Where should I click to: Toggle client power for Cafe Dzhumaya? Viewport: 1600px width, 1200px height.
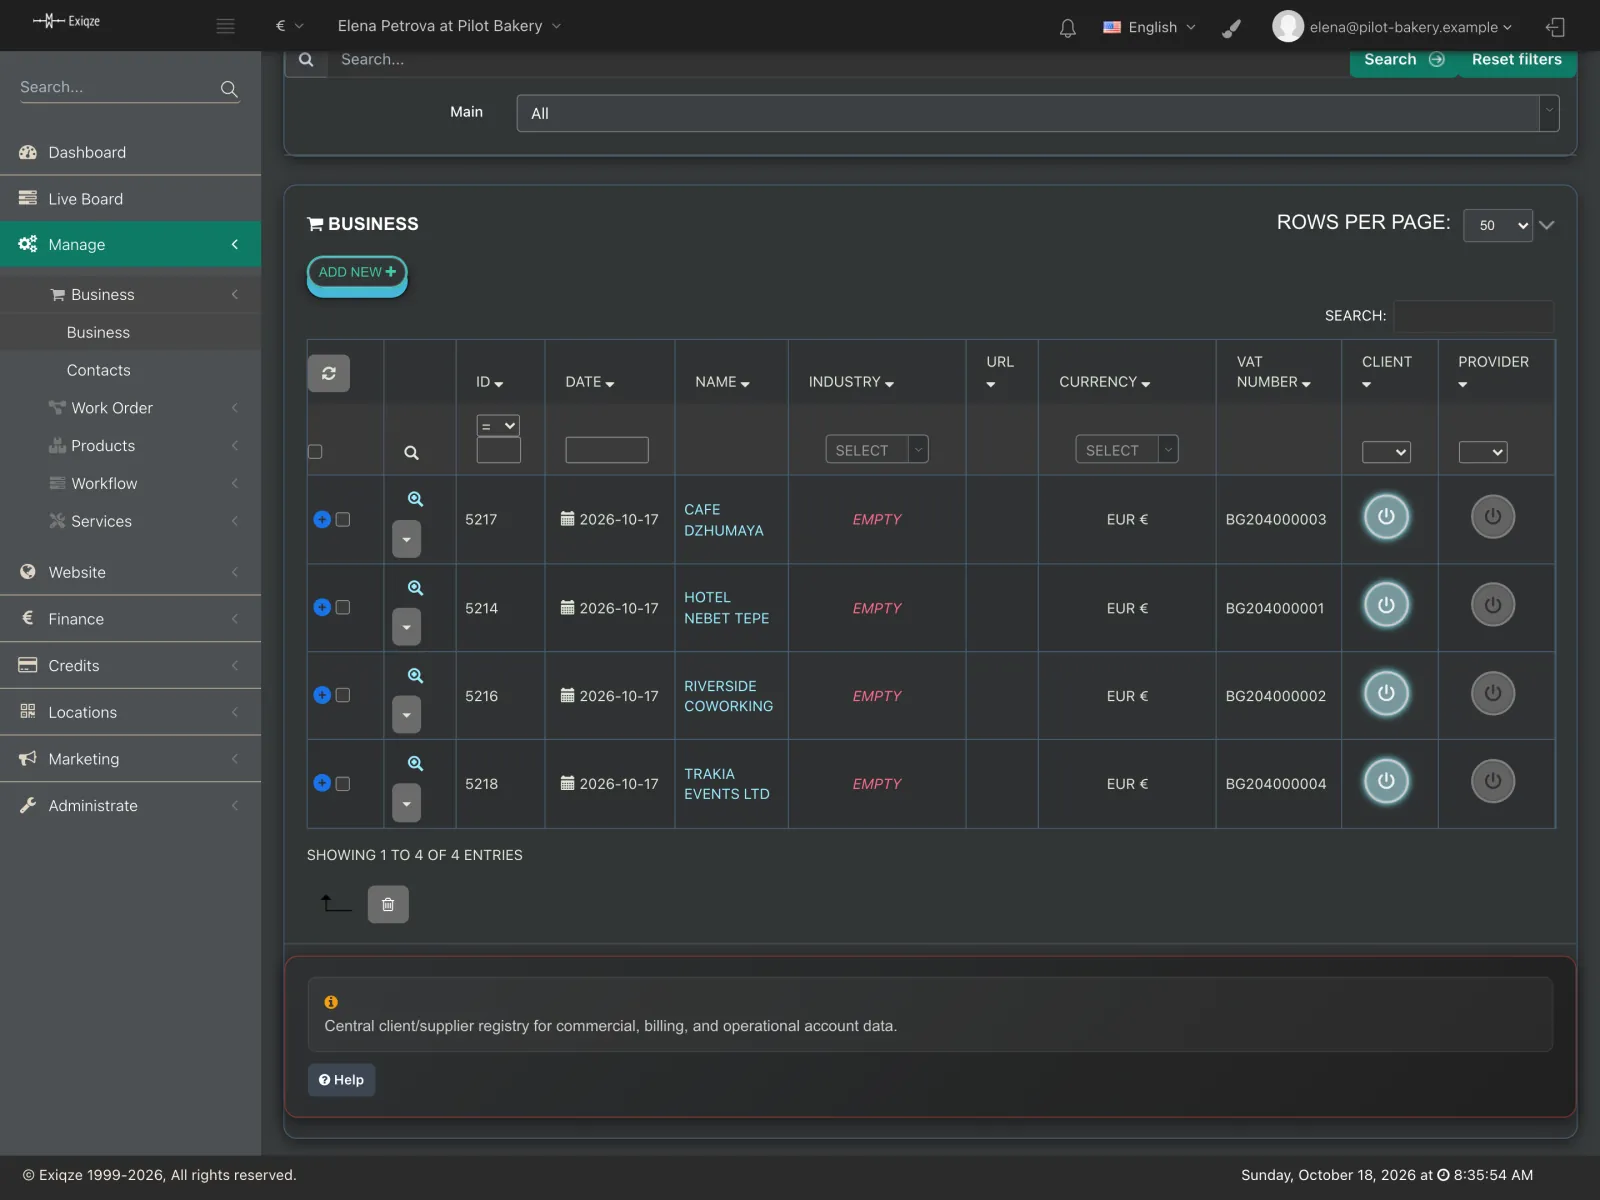[x=1386, y=517]
